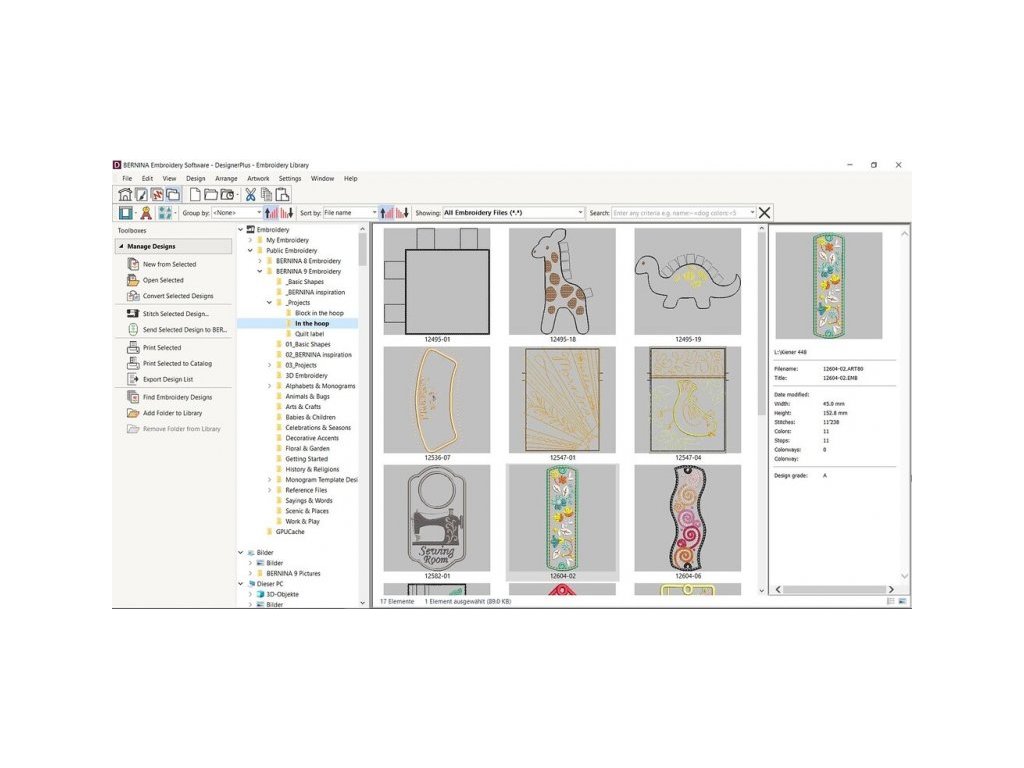Toggle ascending order beside Sort by
The height and width of the screenshot is (768, 1024).
point(386,213)
